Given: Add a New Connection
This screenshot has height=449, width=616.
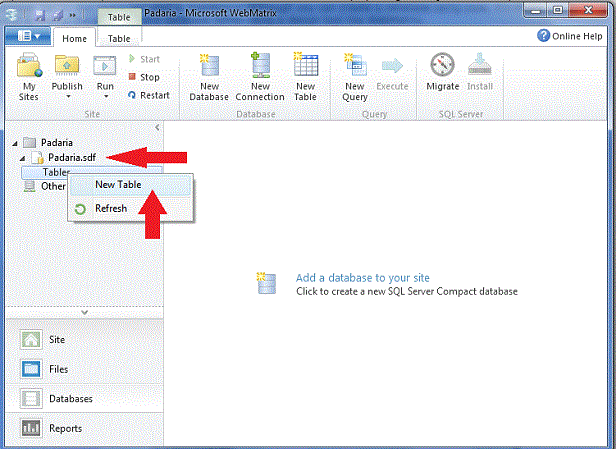Looking at the screenshot, I should (260, 77).
